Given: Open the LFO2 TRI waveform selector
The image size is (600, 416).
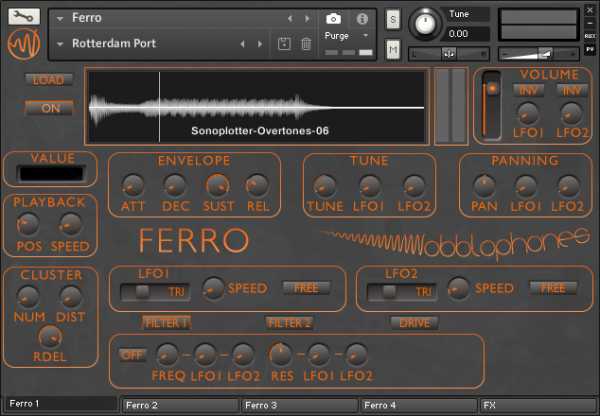Looking at the screenshot, I should pyautogui.click(x=402, y=292).
